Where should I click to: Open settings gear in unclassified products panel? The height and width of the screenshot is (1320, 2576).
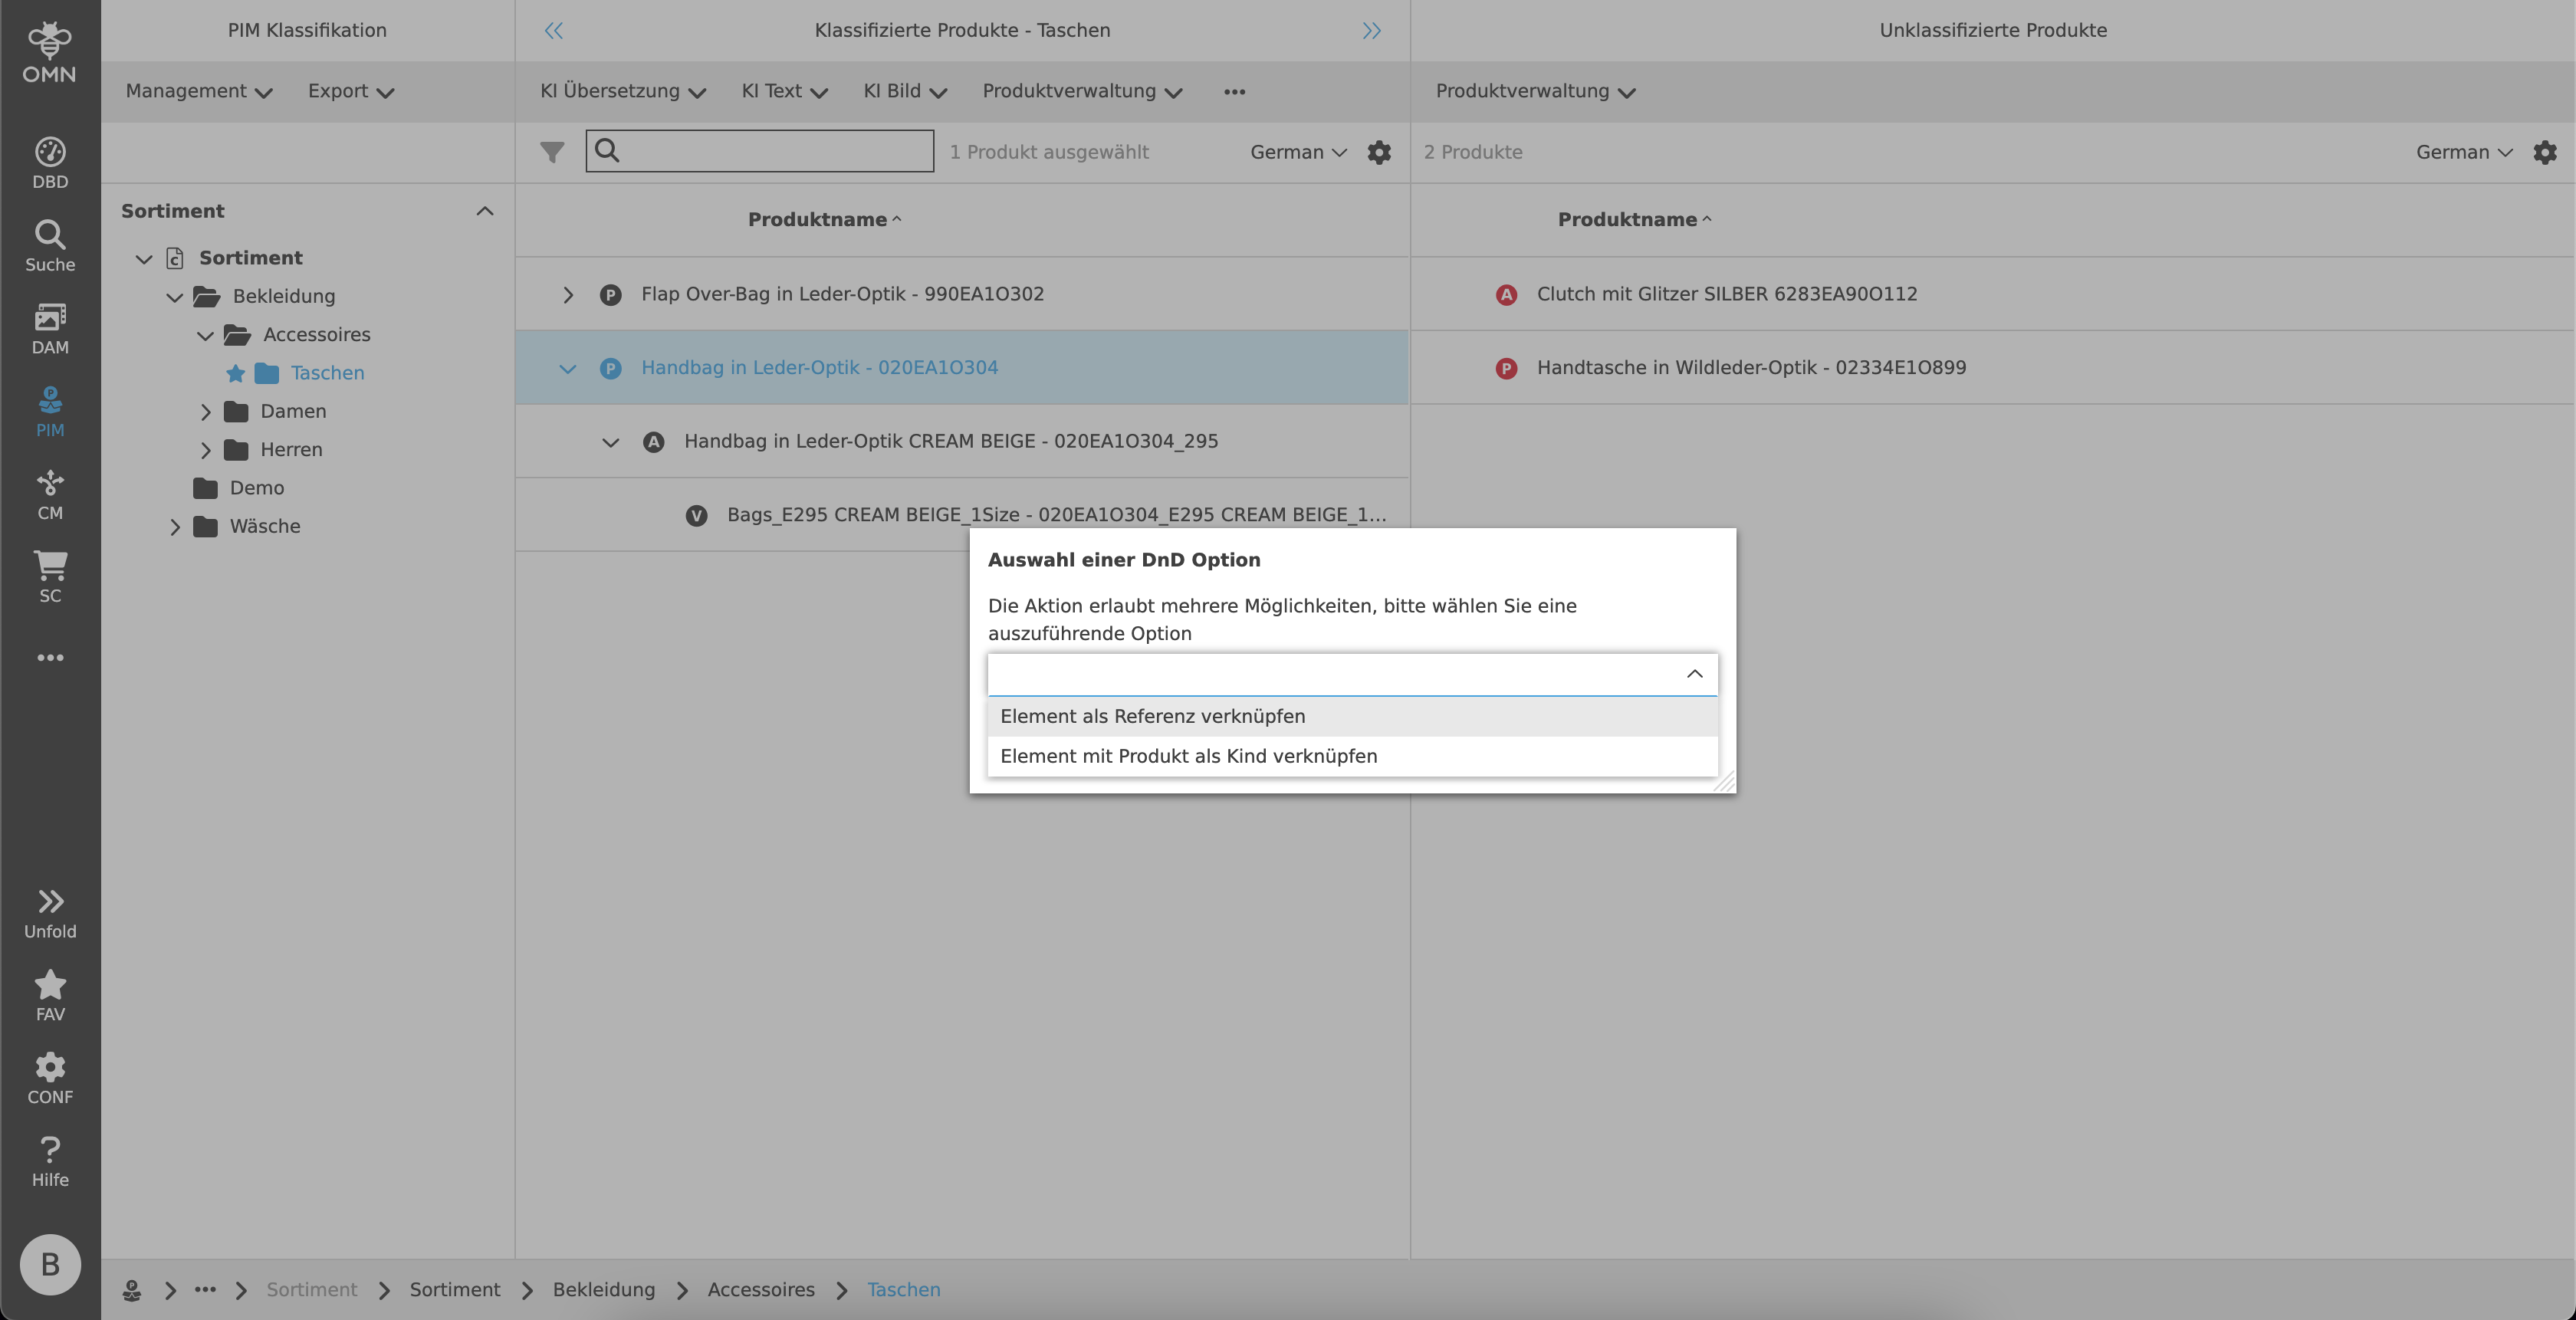coord(2544,152)
